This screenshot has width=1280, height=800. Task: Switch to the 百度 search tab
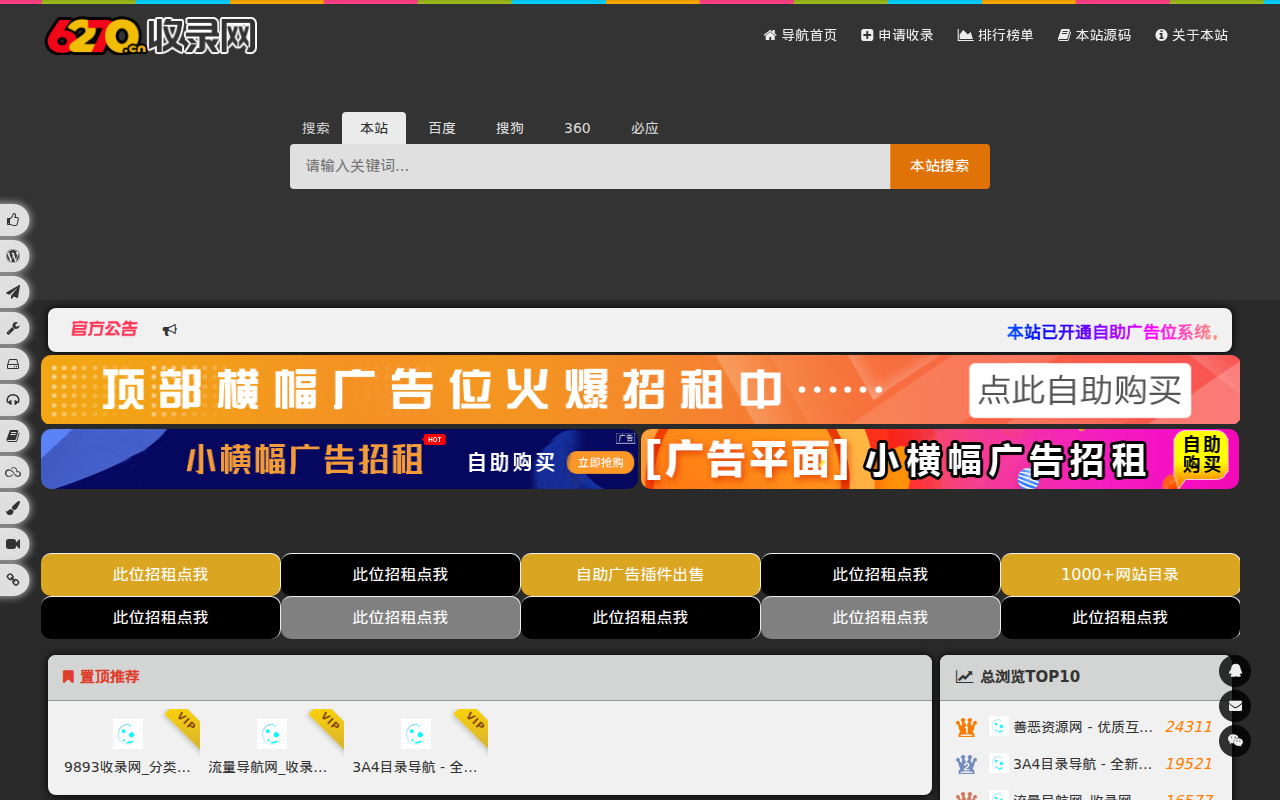pyautogui.click(x=442, y=128)
